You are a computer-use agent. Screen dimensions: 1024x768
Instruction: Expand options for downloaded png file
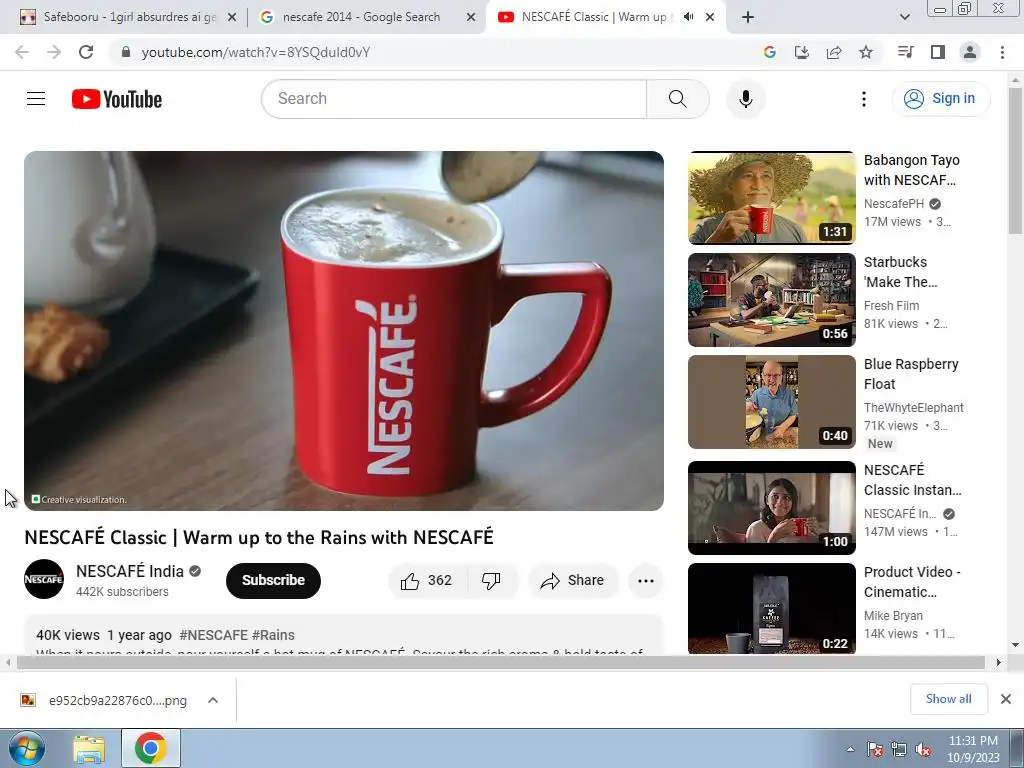click(212, 700)
